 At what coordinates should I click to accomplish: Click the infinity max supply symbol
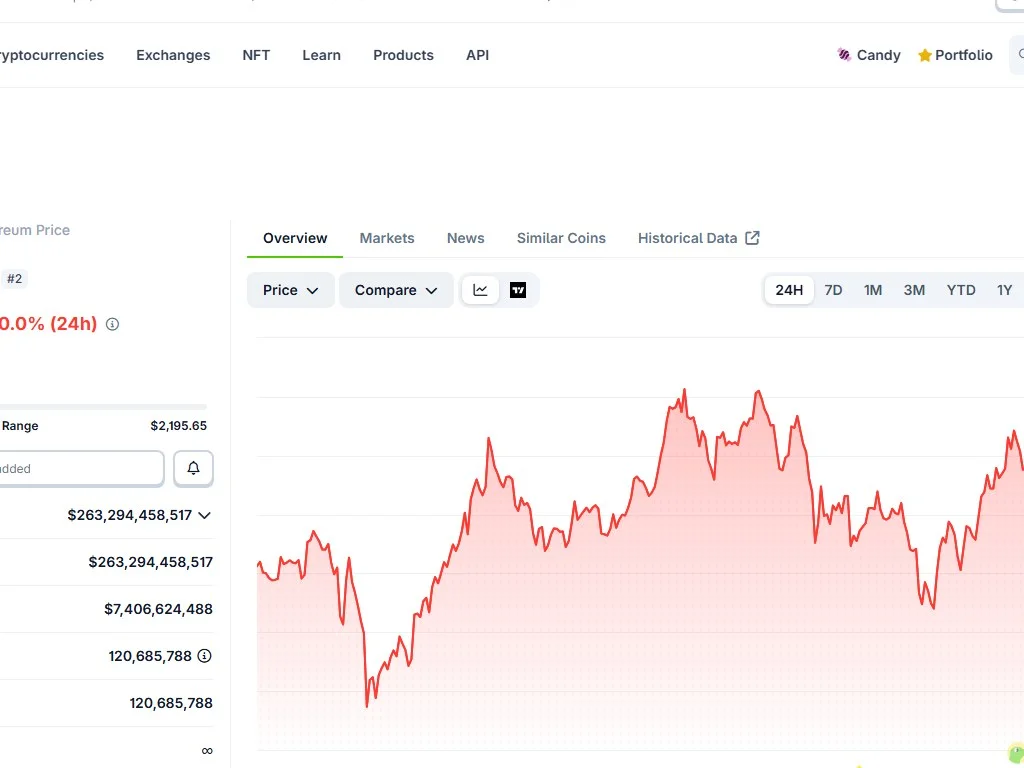point(207,750)
